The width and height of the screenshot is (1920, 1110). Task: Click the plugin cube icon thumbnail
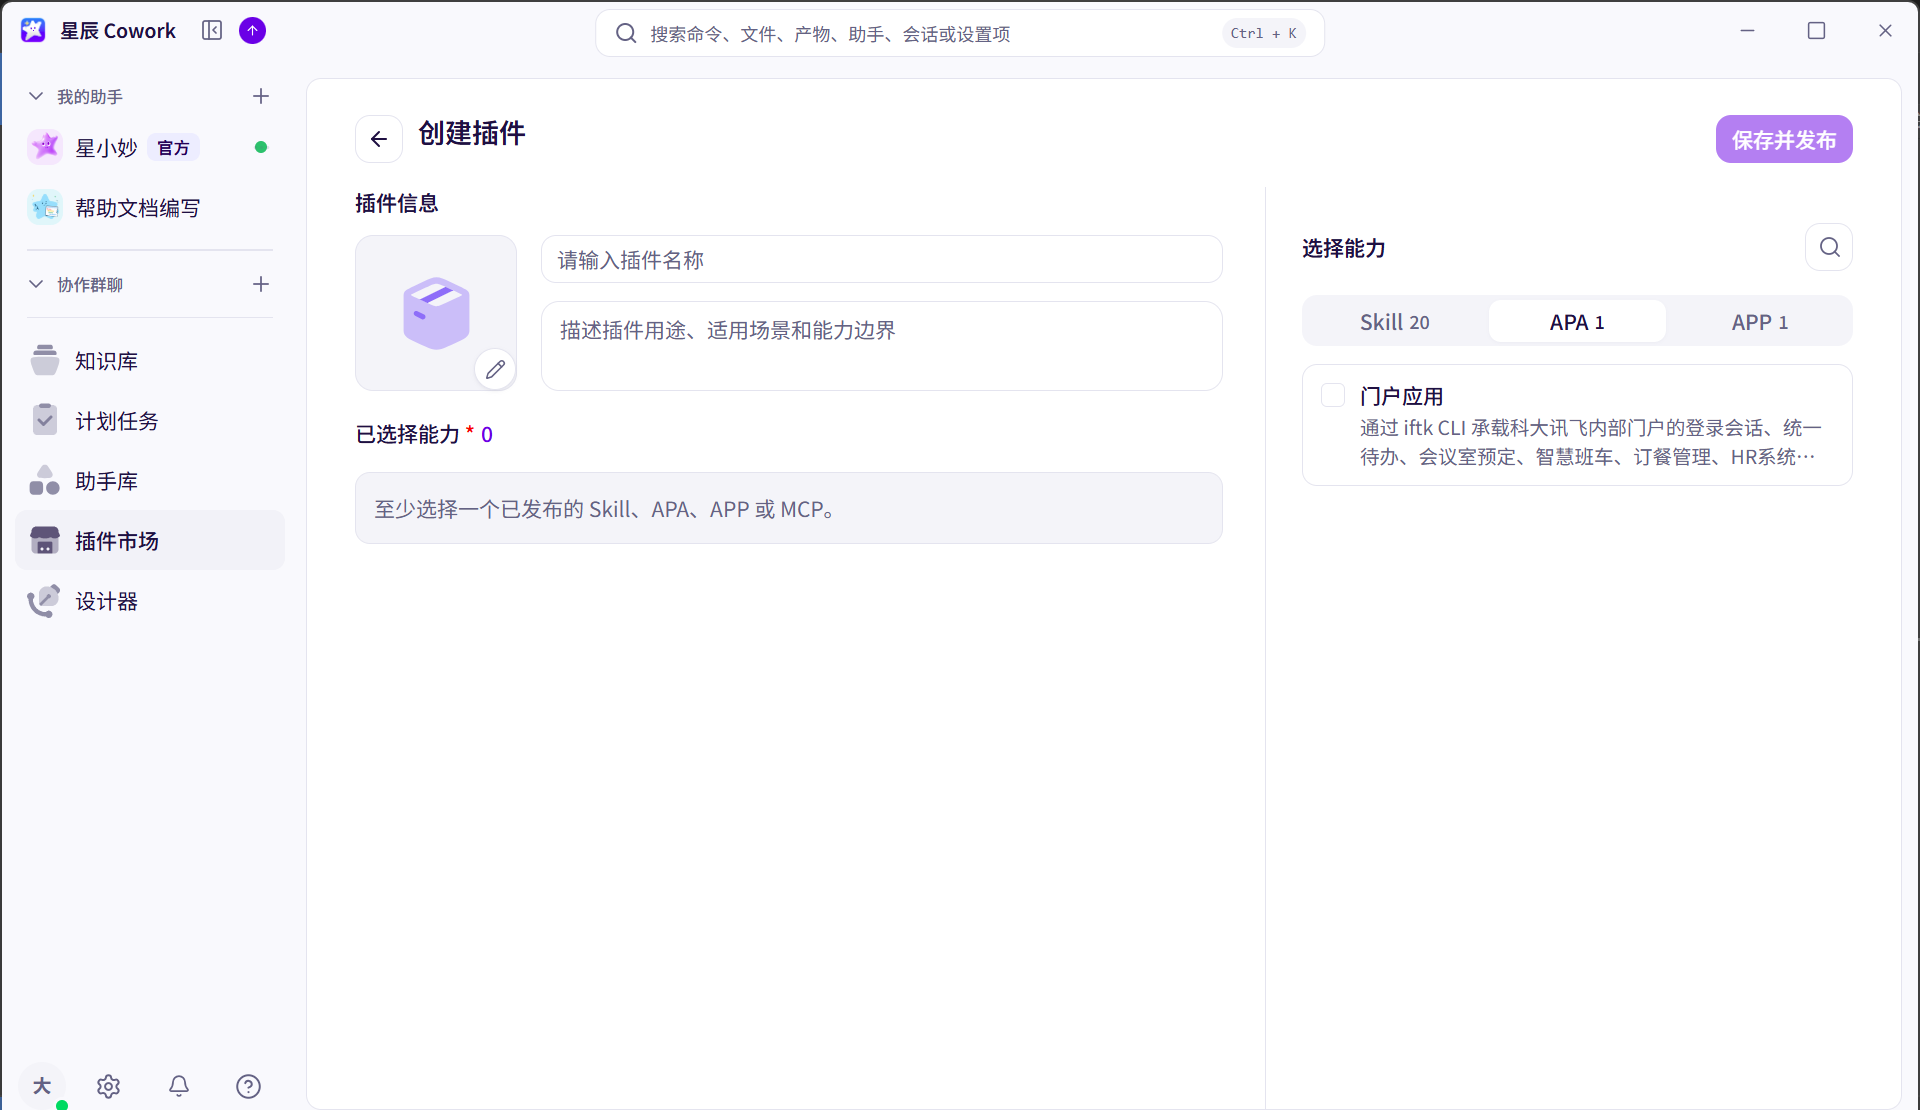(x=436, y=313)
